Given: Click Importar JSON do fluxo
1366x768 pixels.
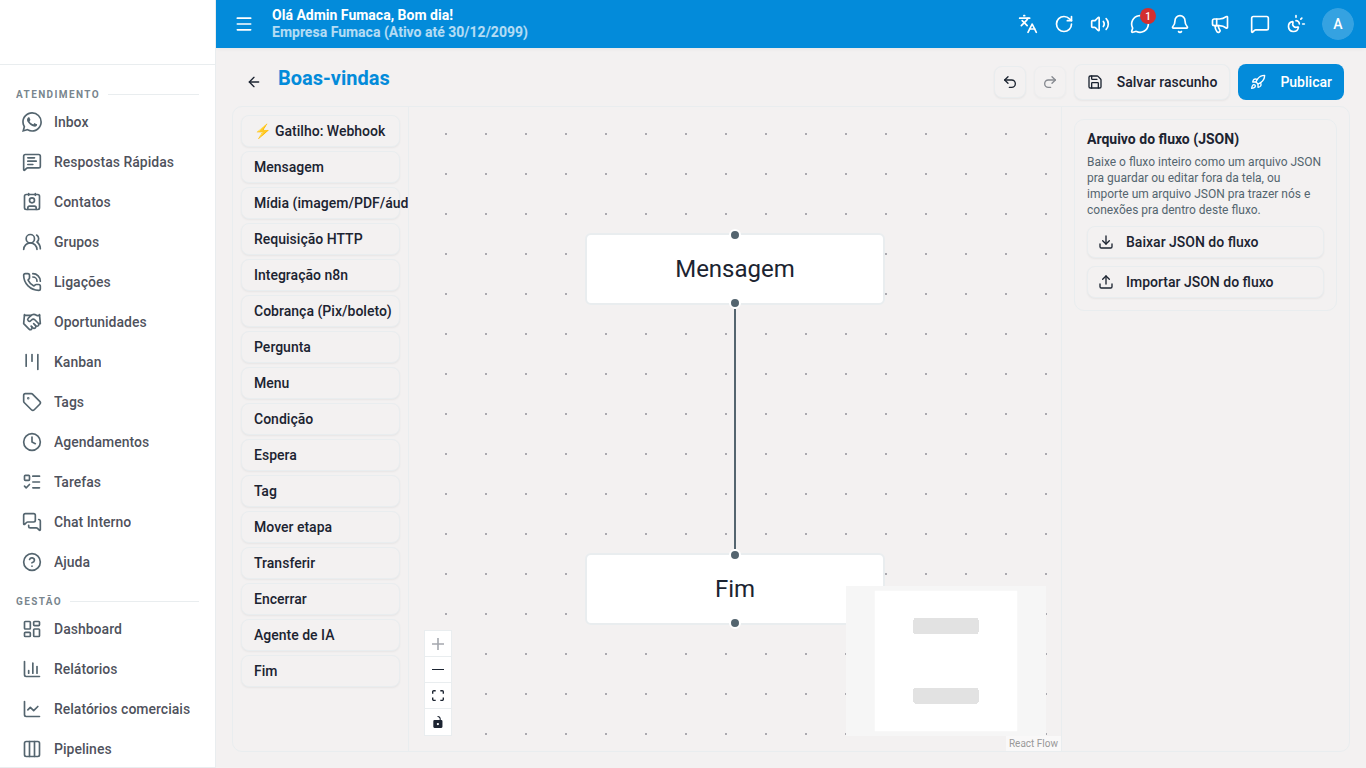Looking at the screenshot, I should [x=1205, y=282].
